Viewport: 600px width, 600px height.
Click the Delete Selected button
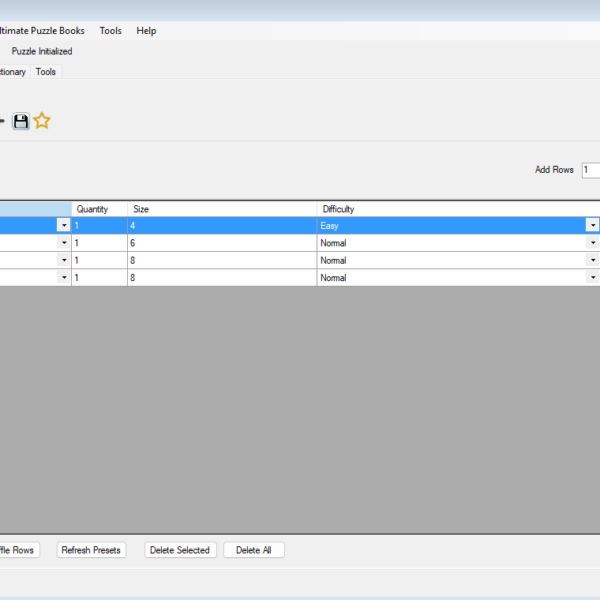pos(179,550)
